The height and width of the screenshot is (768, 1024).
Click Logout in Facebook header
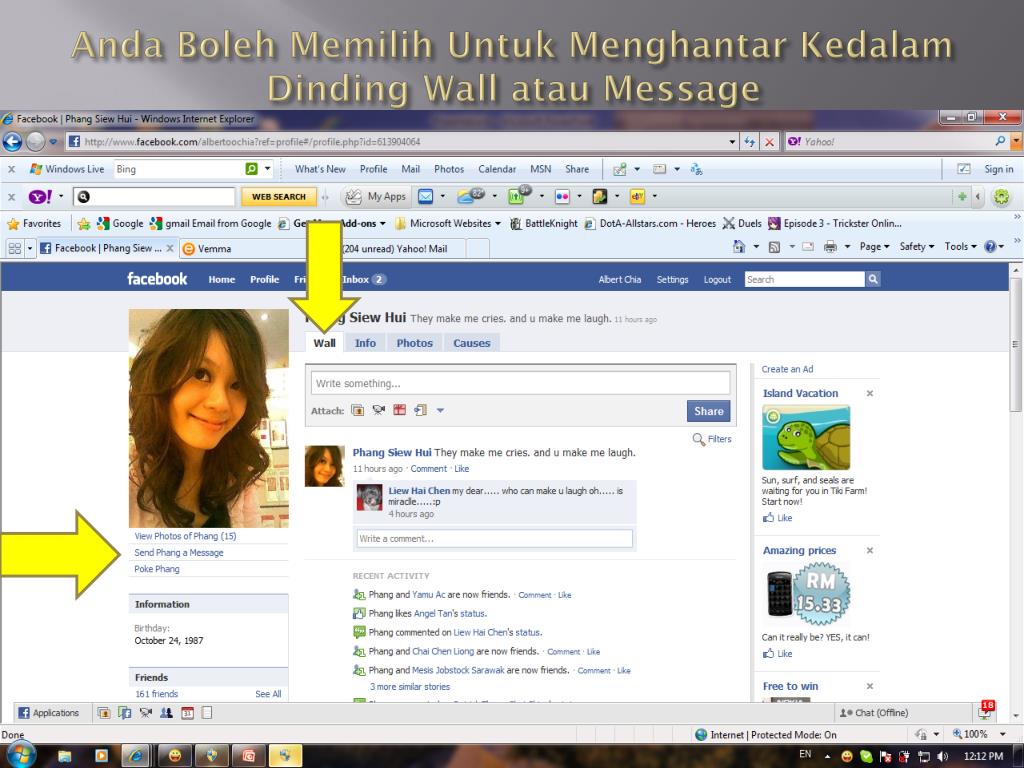[717, 280]
